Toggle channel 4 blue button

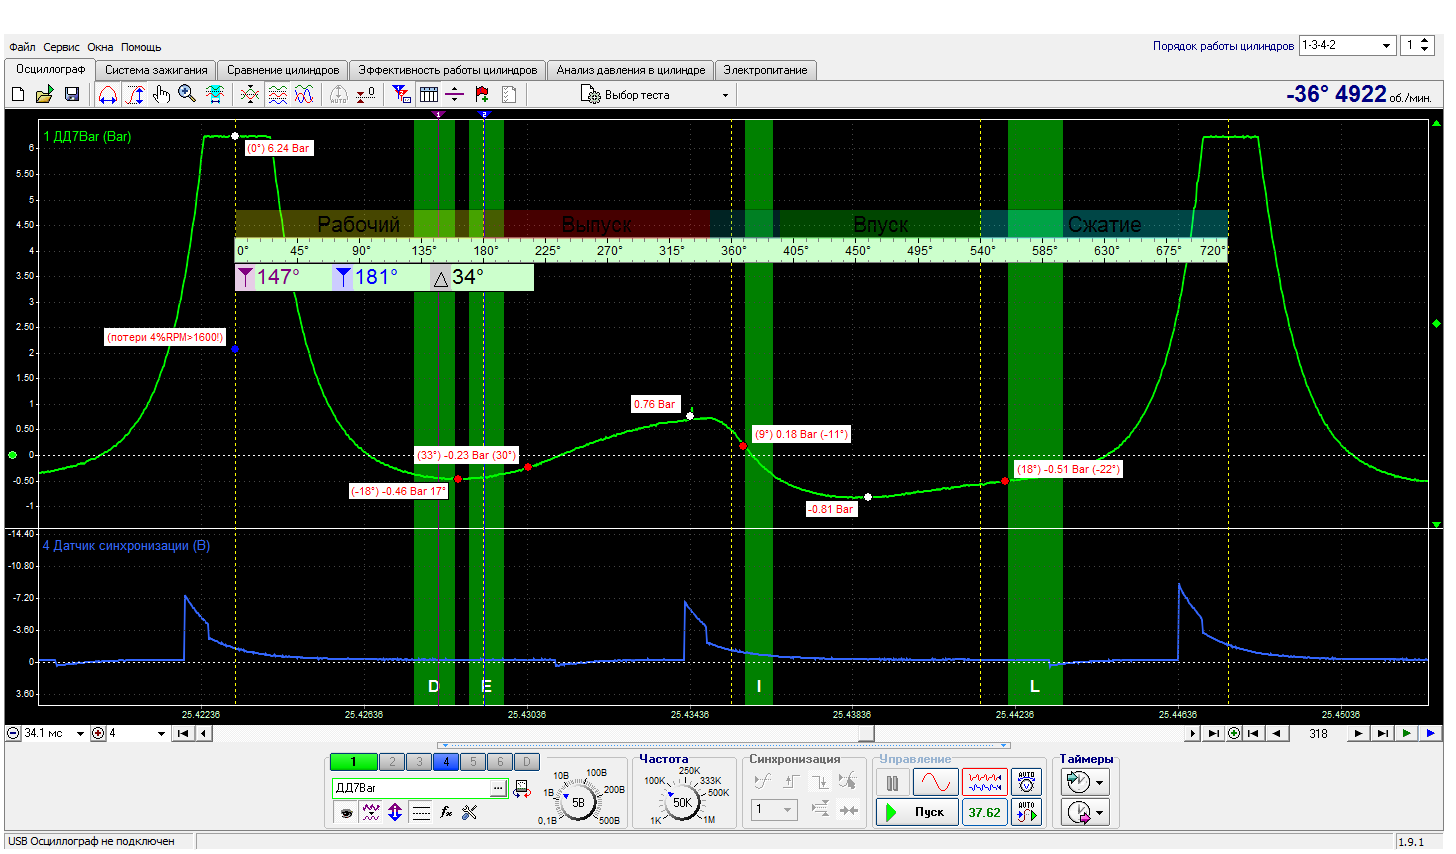click(446, 762)
